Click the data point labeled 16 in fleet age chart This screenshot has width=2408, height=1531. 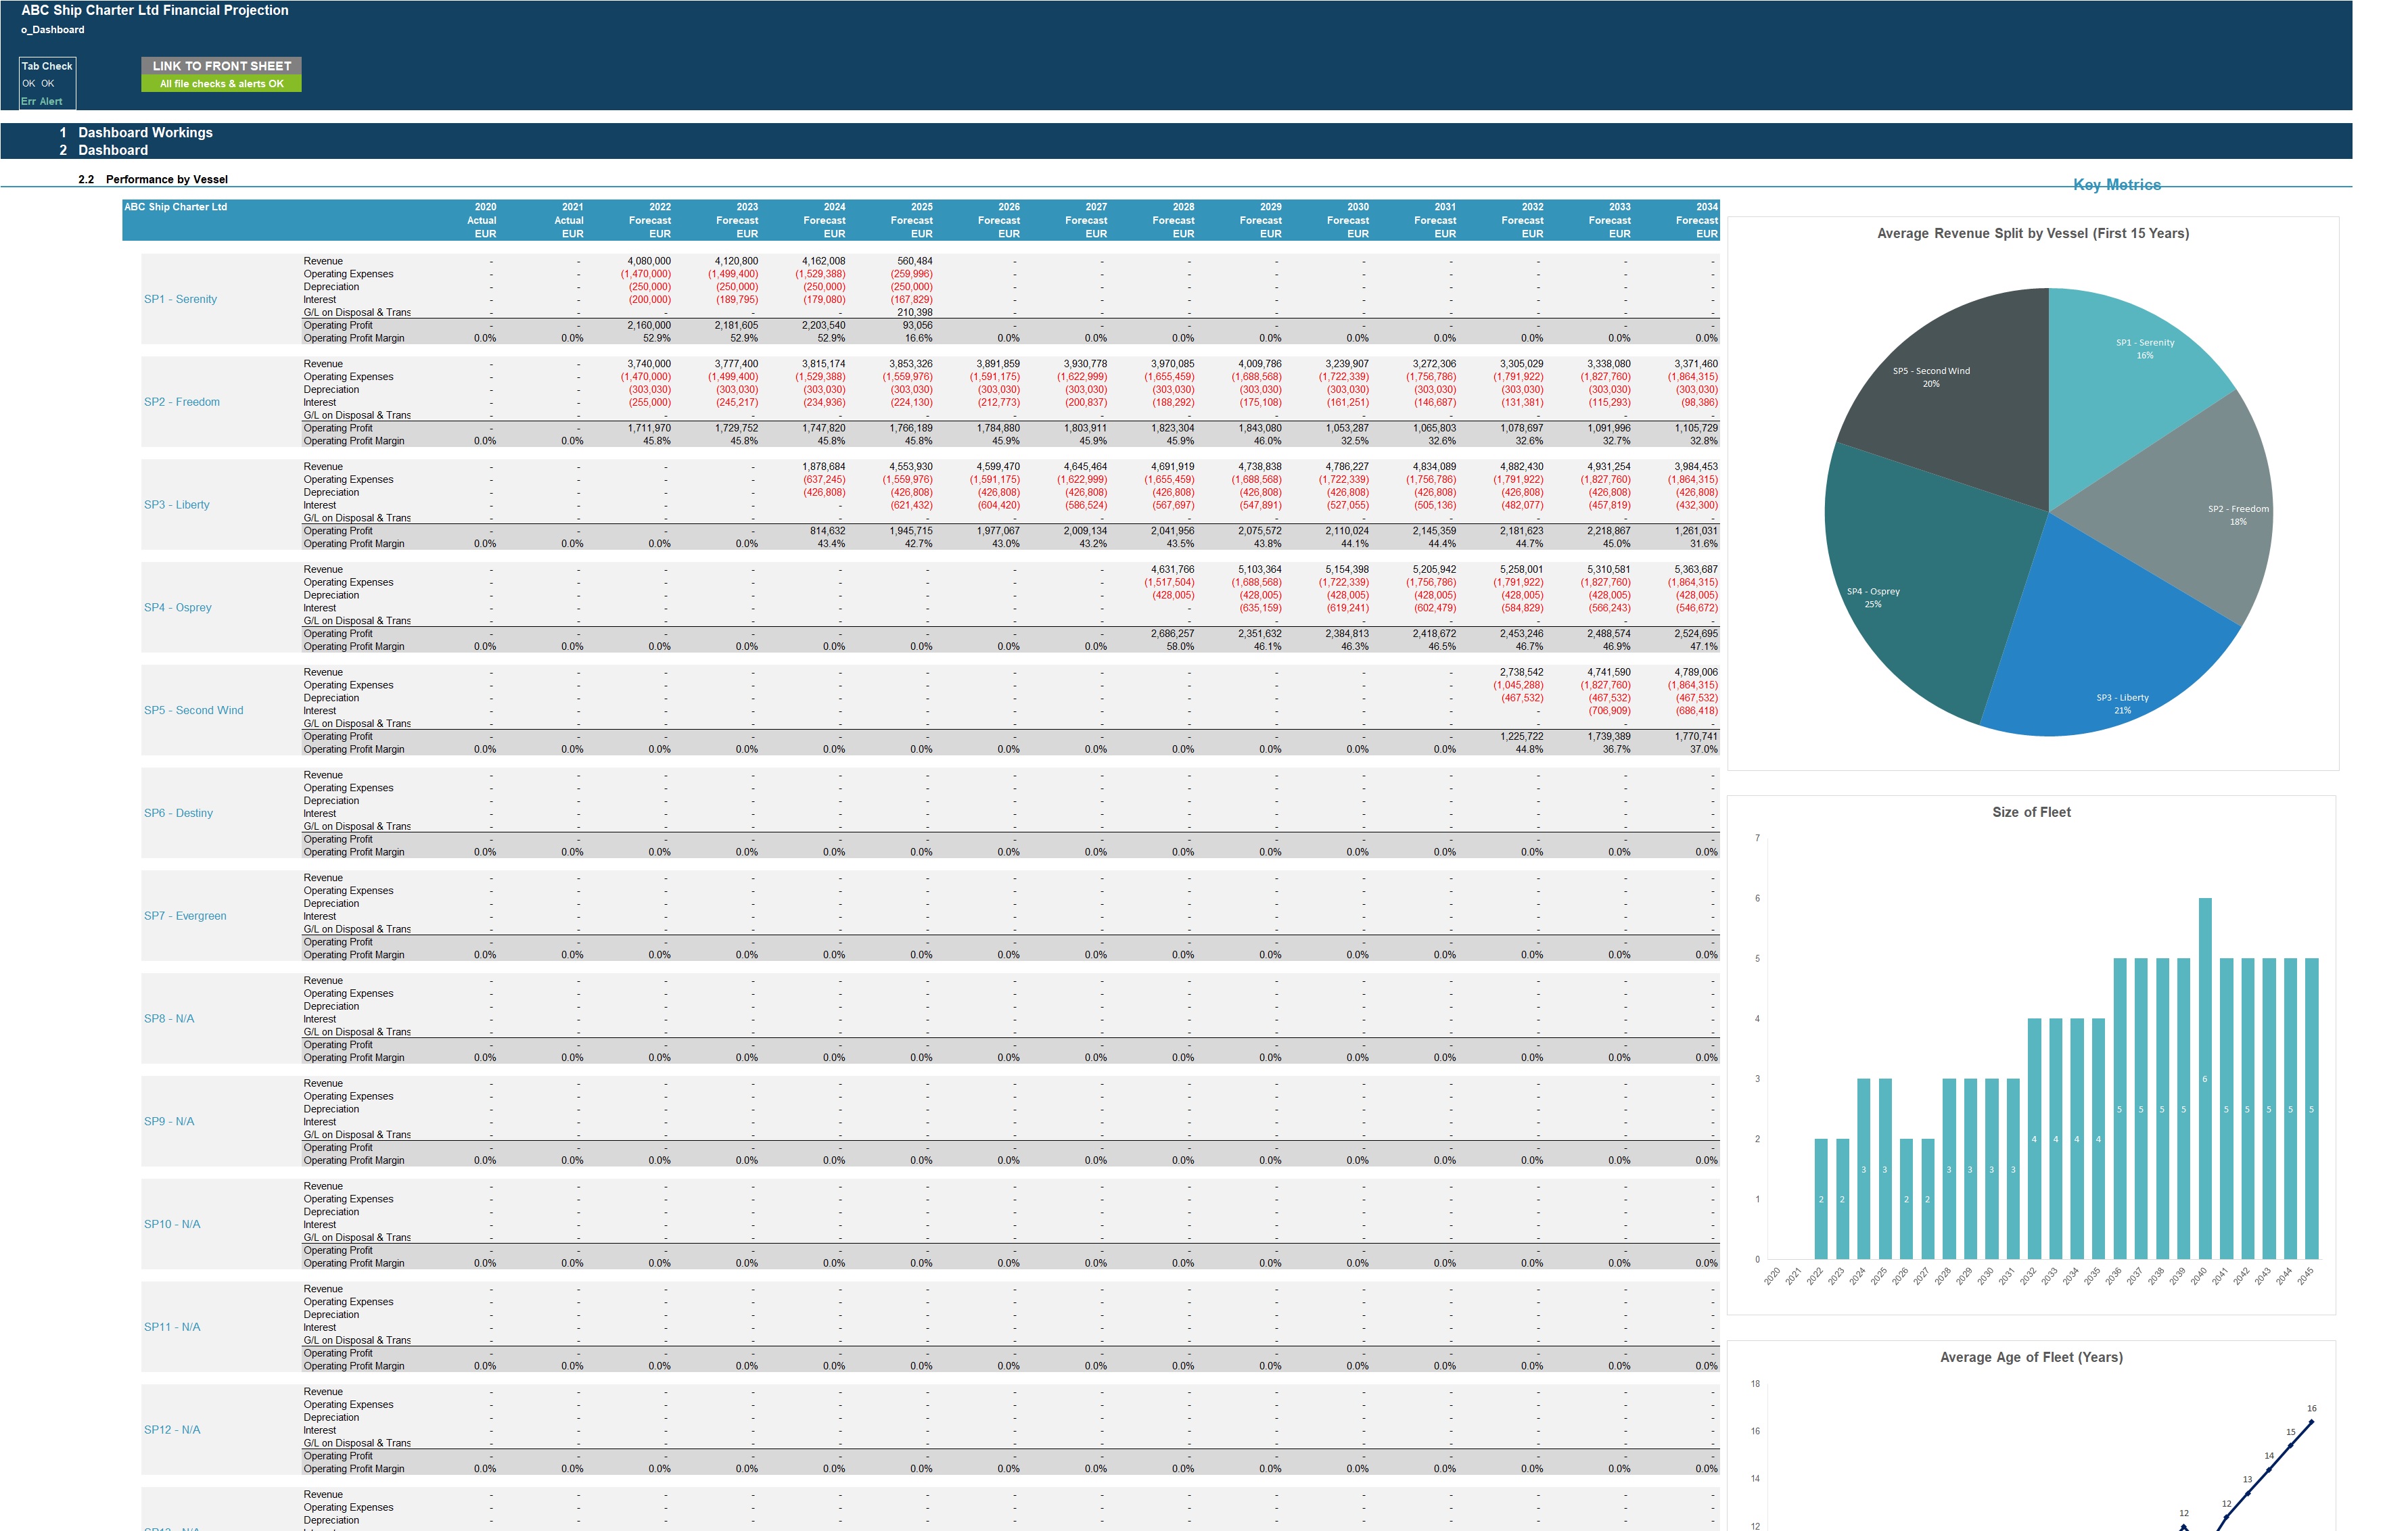tap(2311, 1421)
